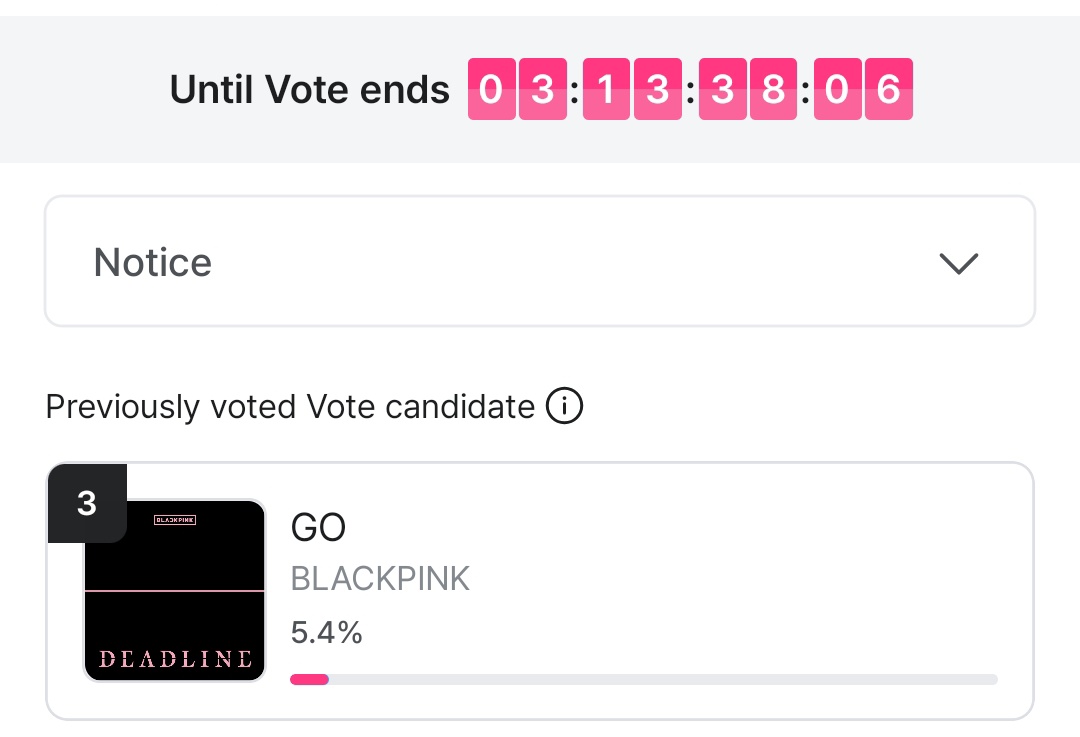Image resolution: width=1080 pixels, height=737 pixels.
Task: Click the last countdown digit 6
Action: click(x=888, y=90)
